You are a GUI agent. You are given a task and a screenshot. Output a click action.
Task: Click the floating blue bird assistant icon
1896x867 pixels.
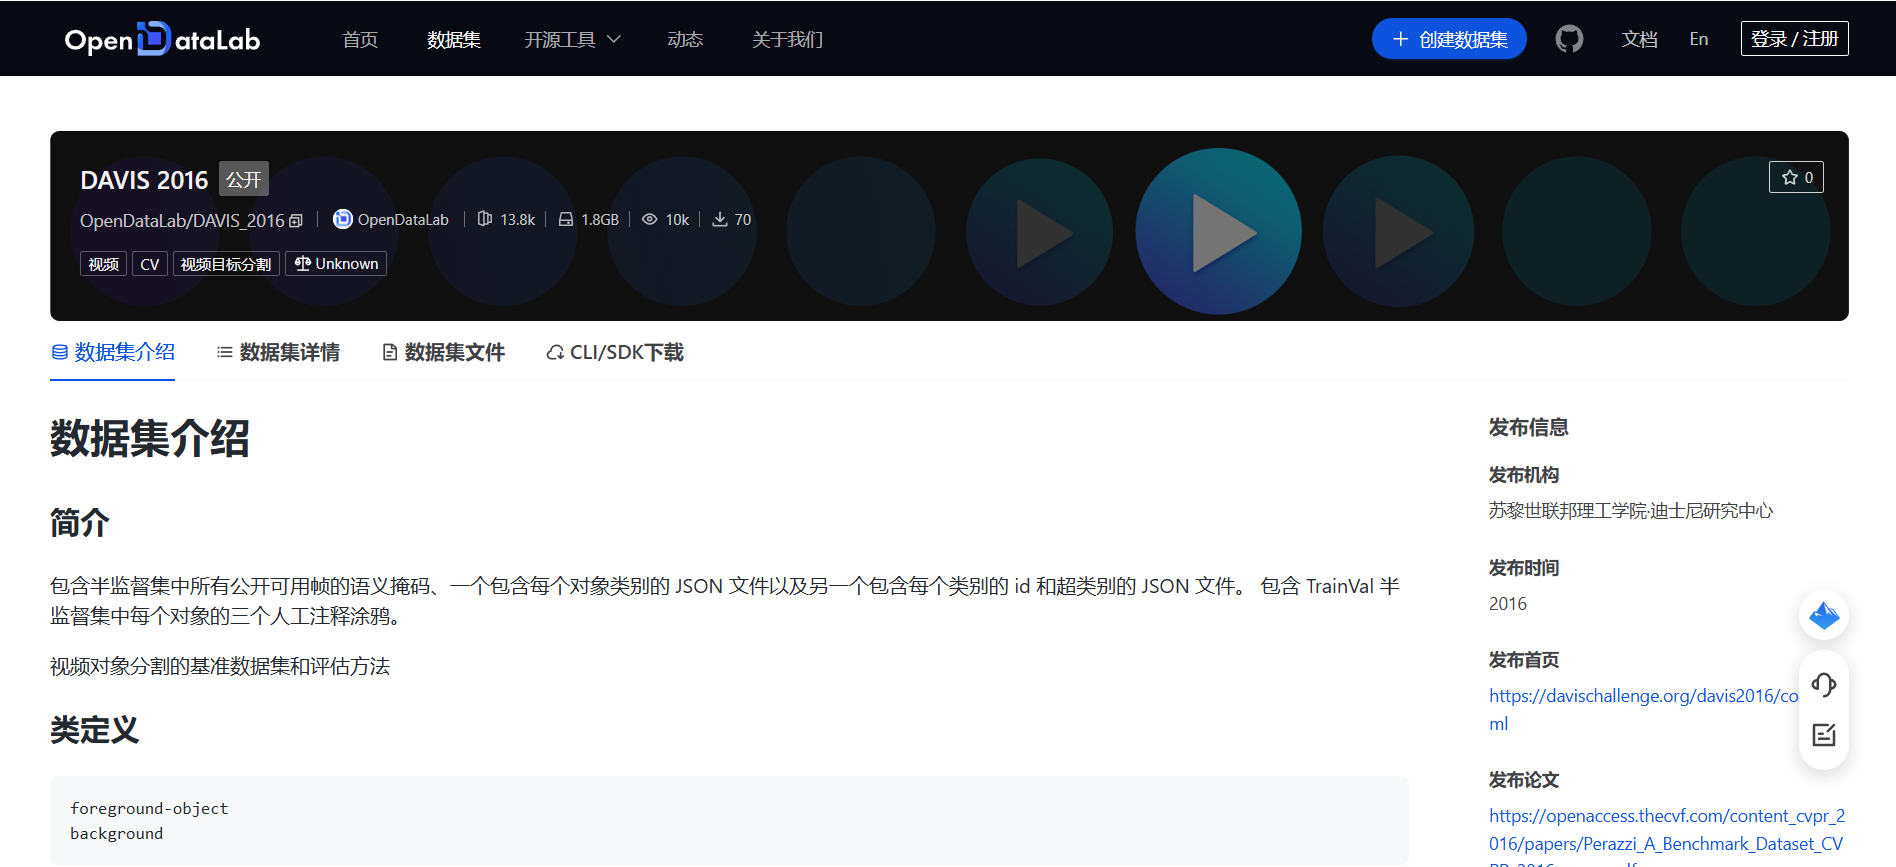(1824, 615)
